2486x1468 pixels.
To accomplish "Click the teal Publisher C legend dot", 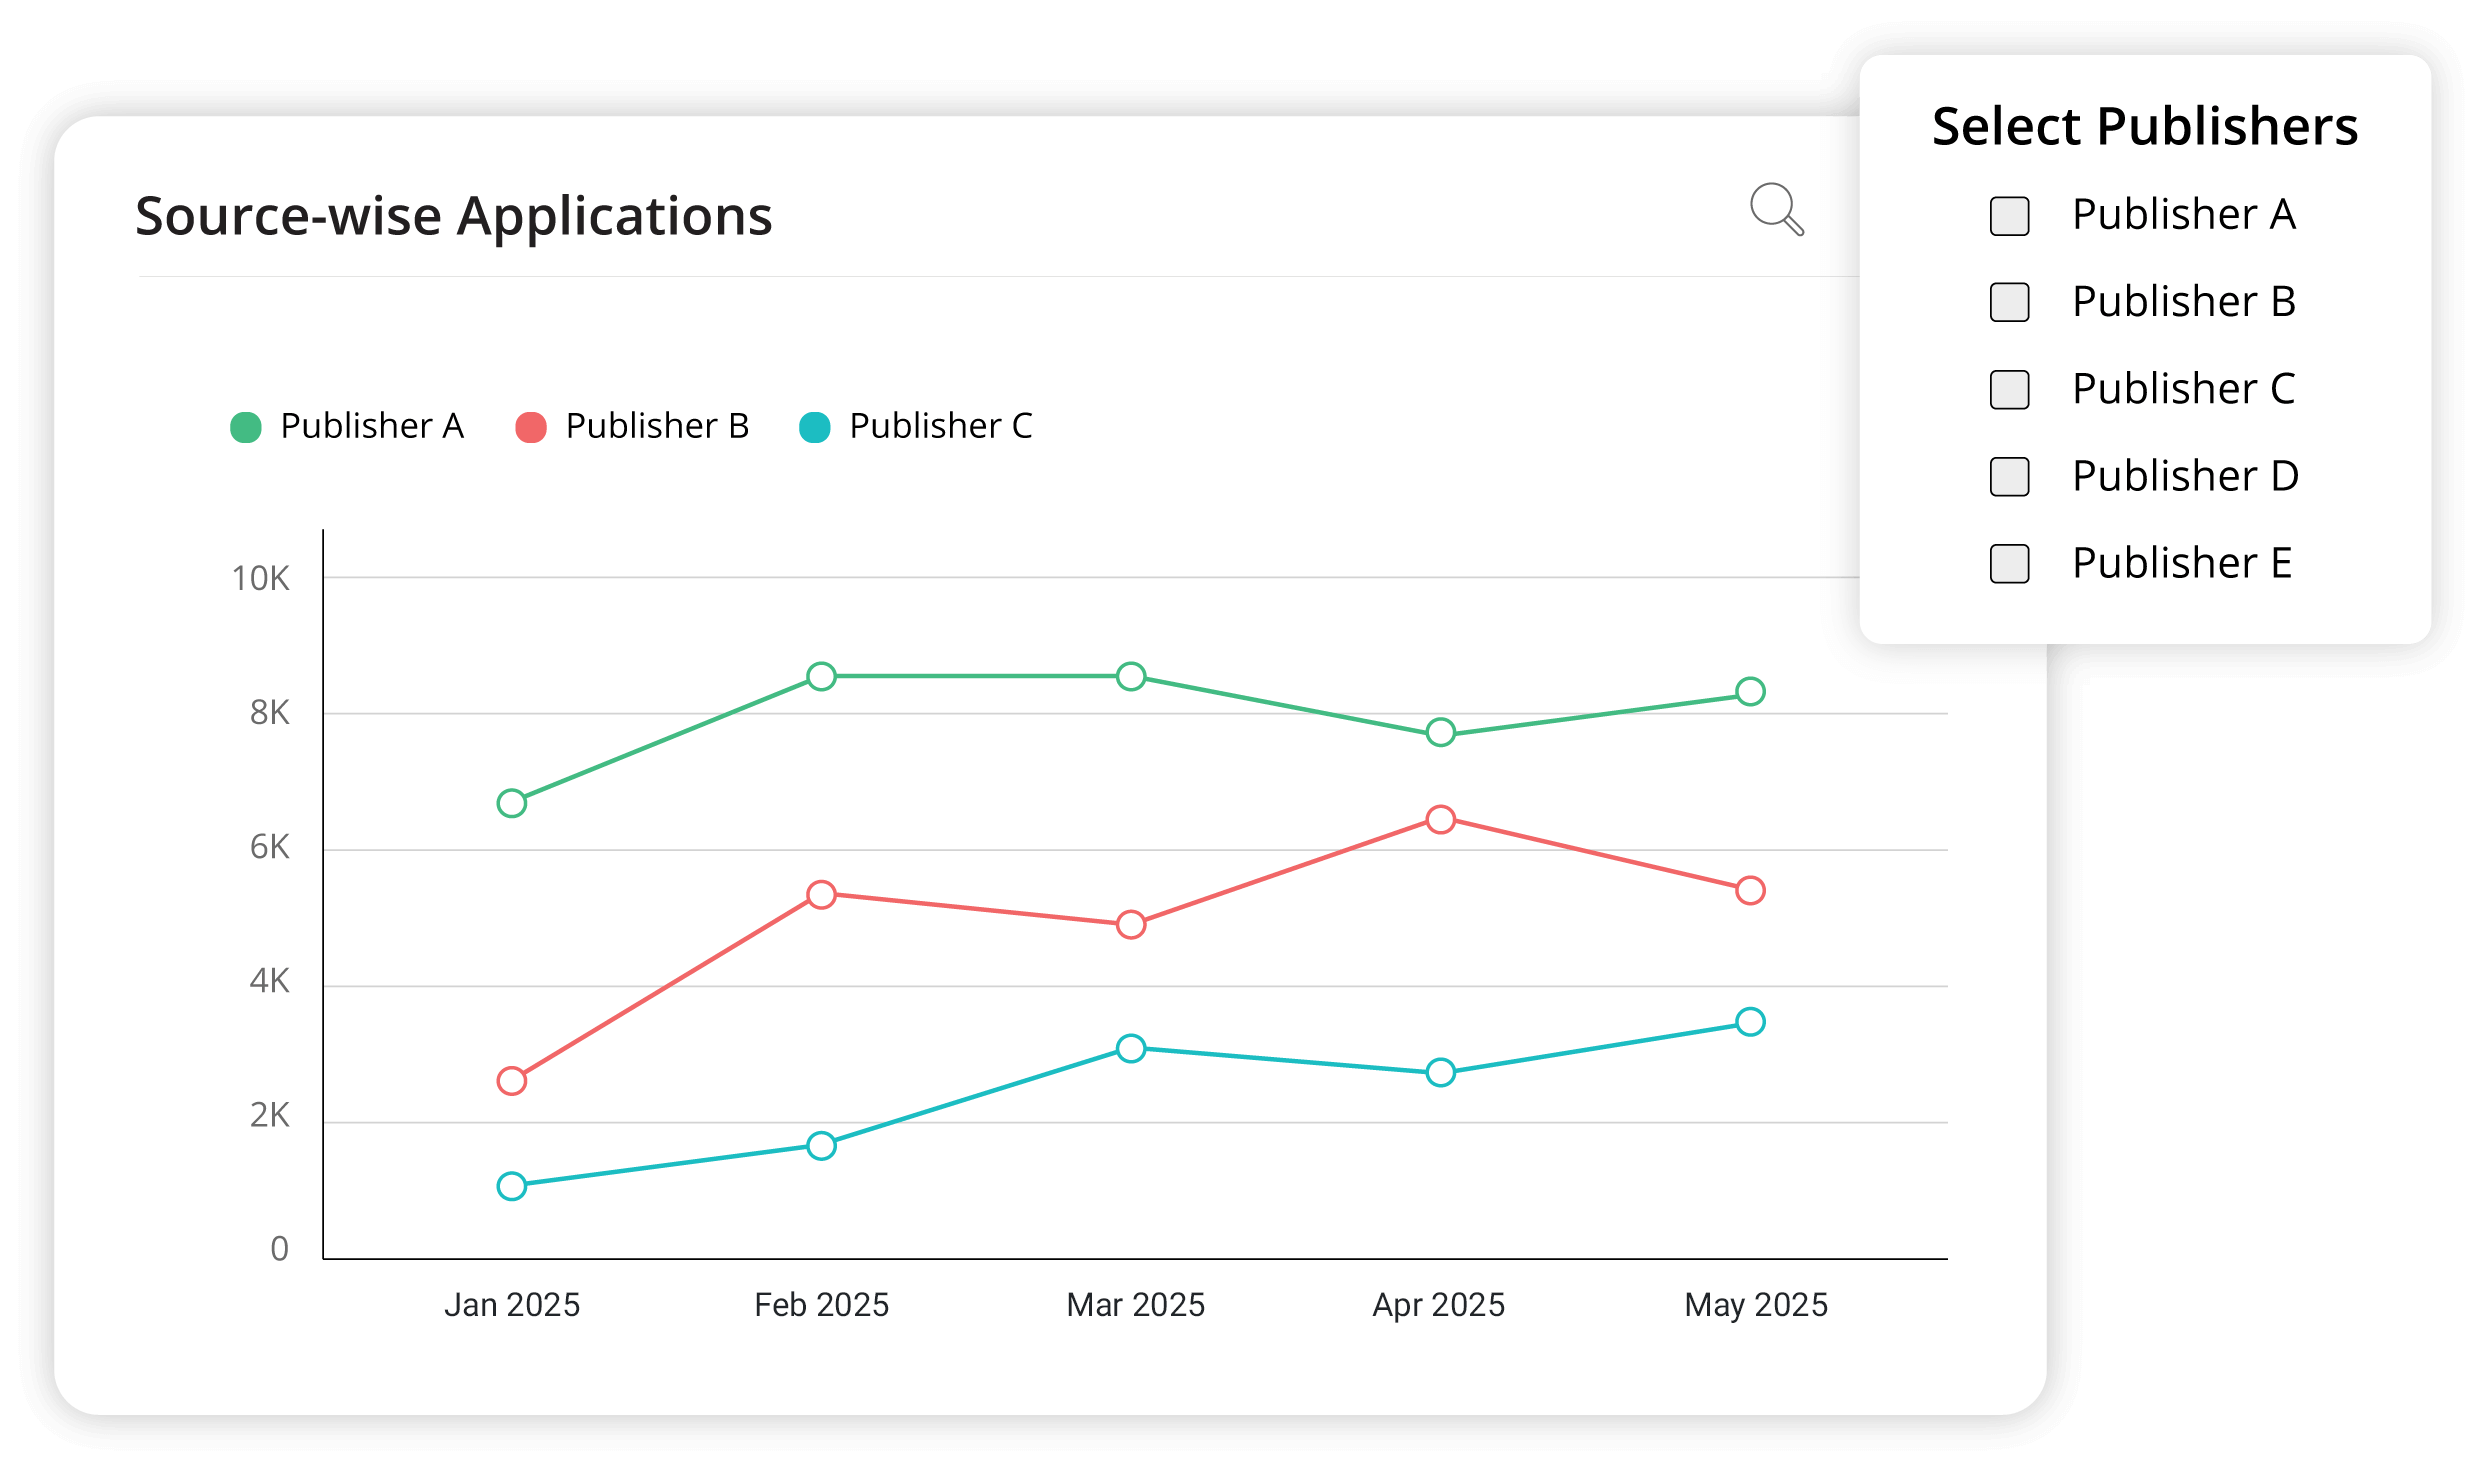I will point(814,427).
